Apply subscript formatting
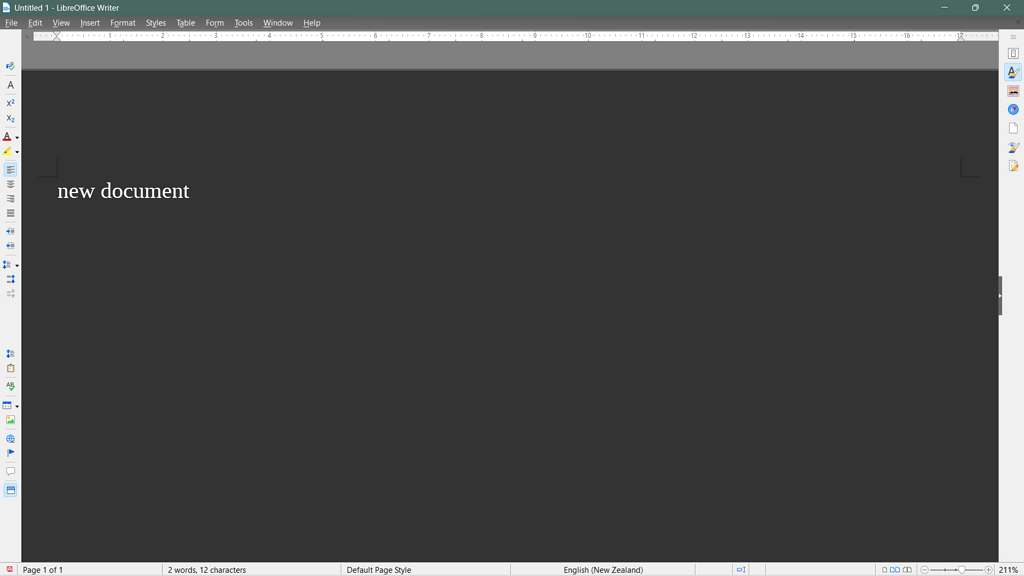The height and width of the screenshot is (576, 1024). [x=10, y=118]
